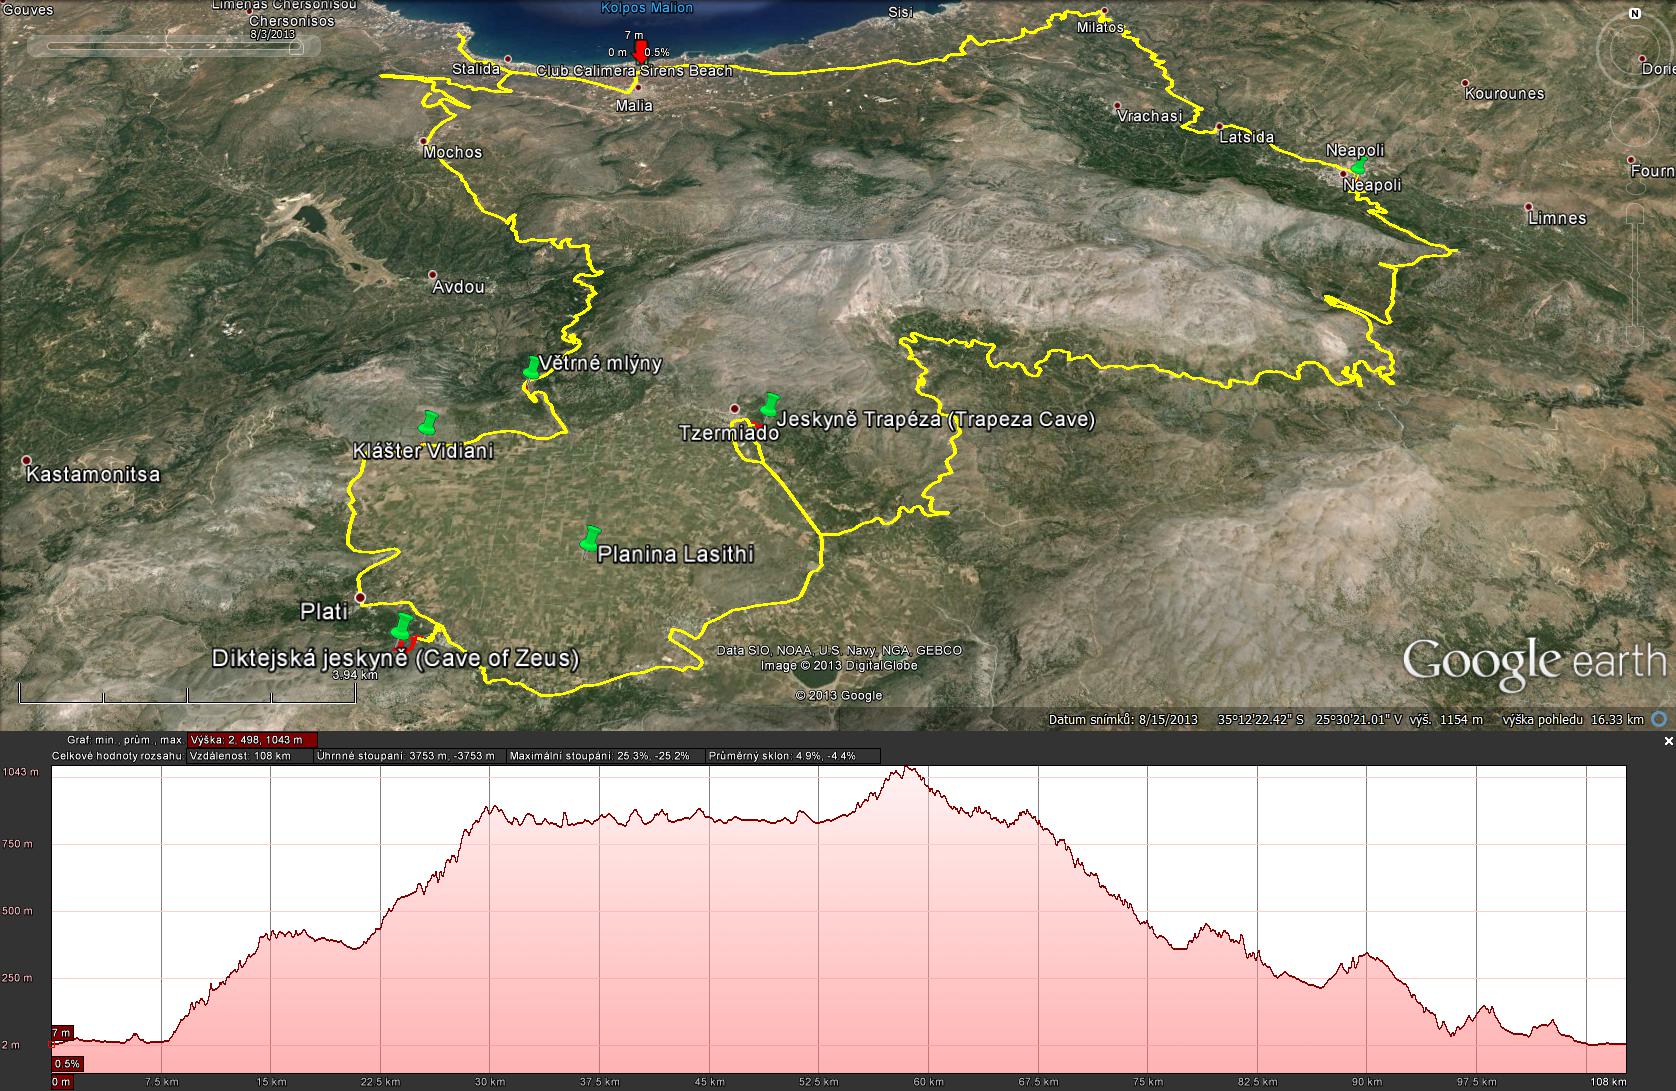
Task: Click the Tzermiado town dot marker
Action: [x=735, y=409]
